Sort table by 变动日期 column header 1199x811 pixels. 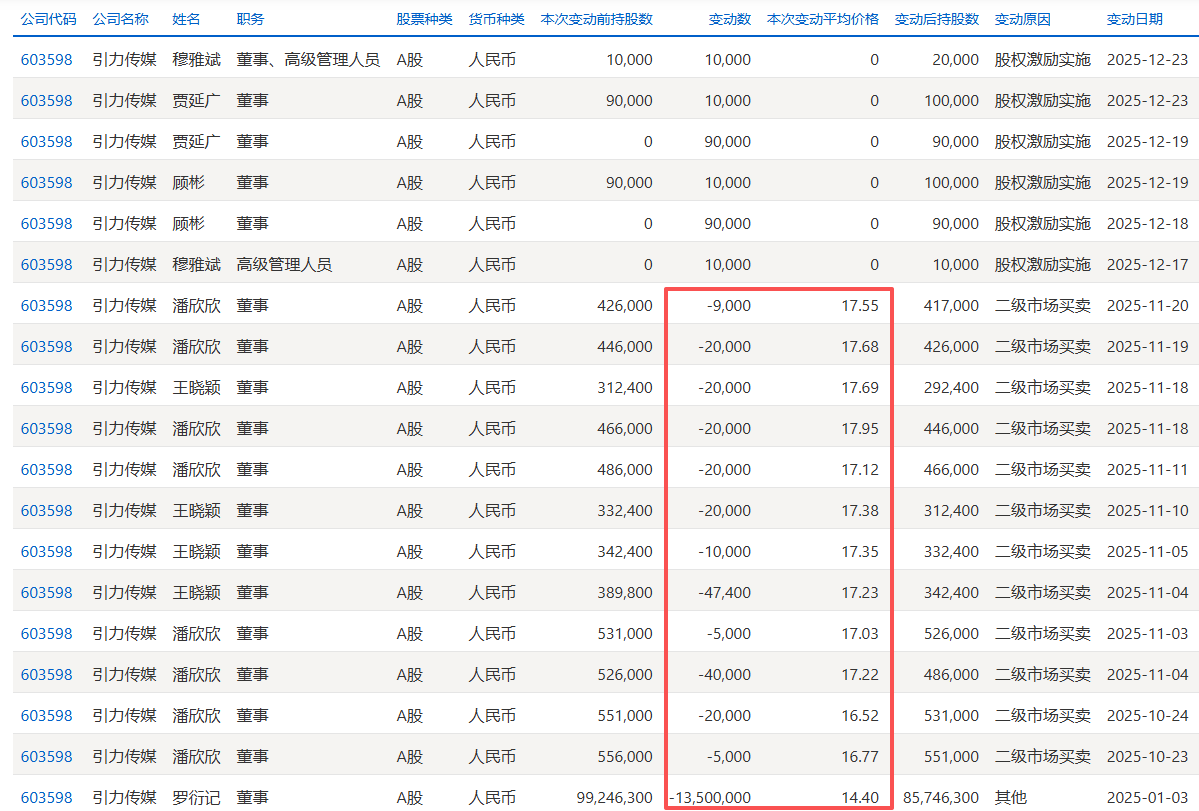coord(1135,17)
